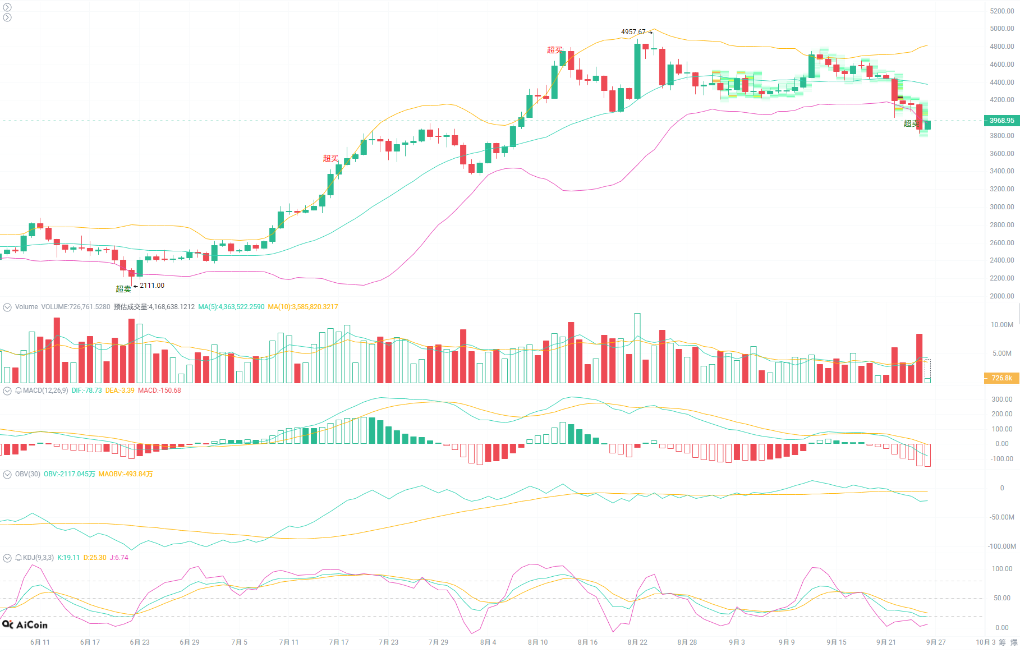Click the current price tag 3968.95
The width and height of the screenshot is (1020, 650).
pyautogui.click(x=1001, y=120)
